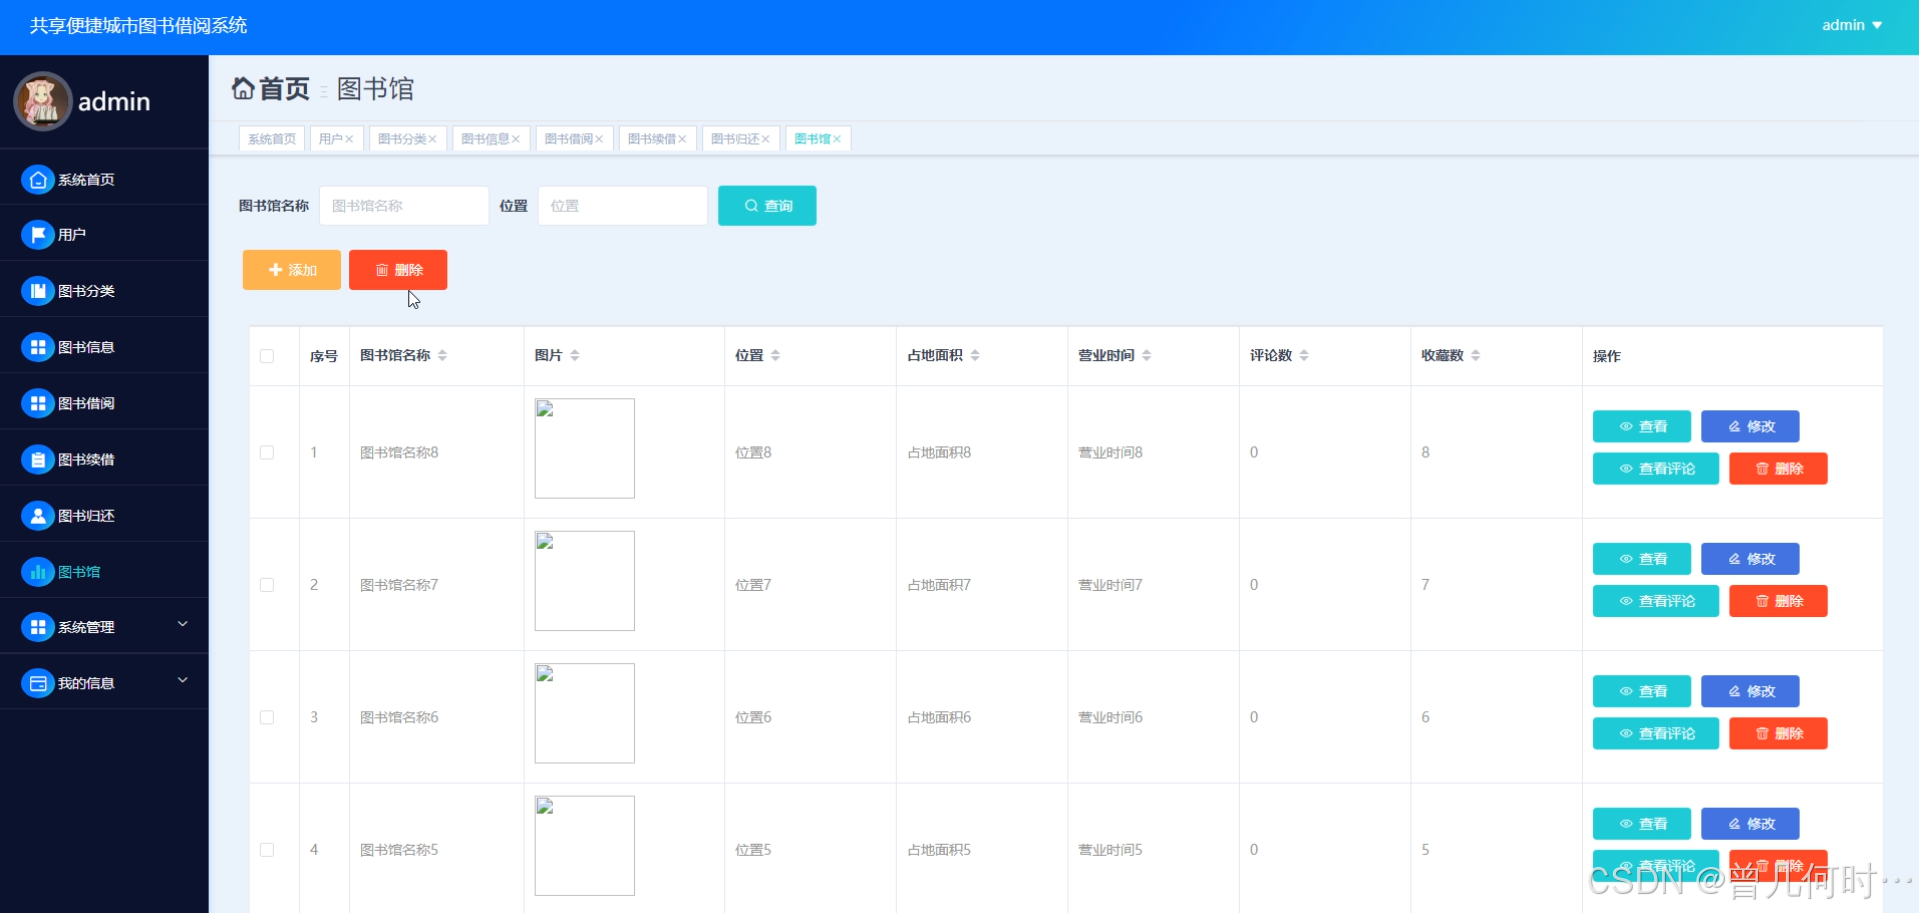Check the row for 图书馆名称5
This screenshot has width=1919, height=913.
267,850
